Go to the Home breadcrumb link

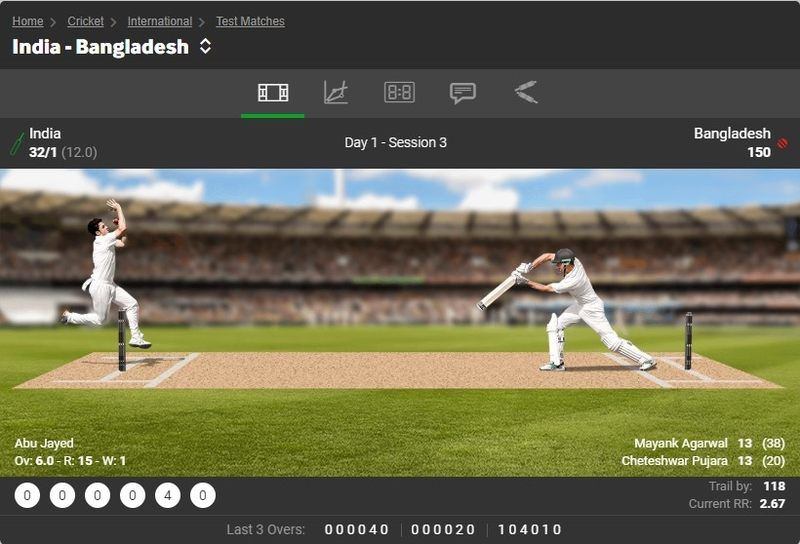click(x=28, y=21)
